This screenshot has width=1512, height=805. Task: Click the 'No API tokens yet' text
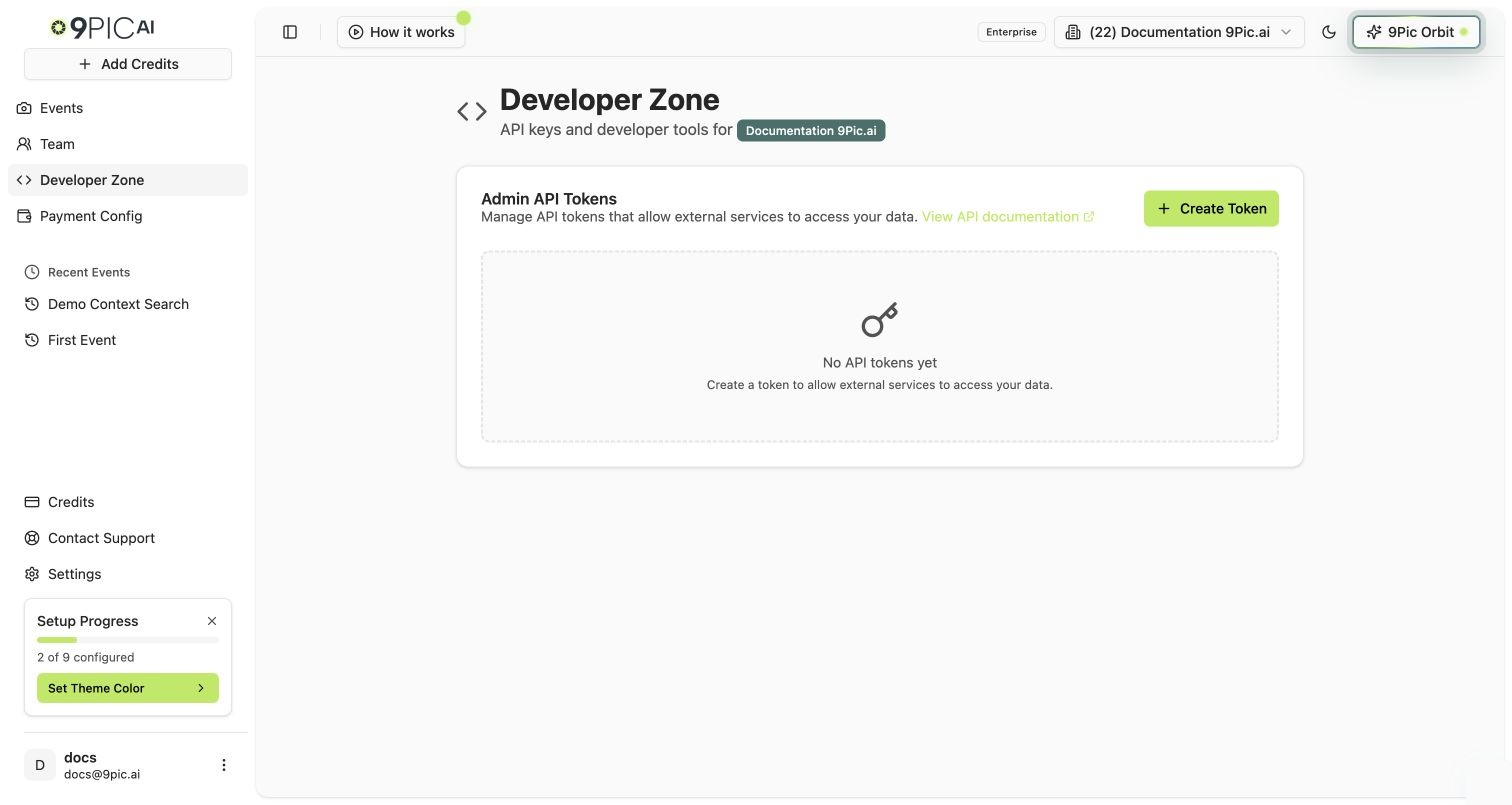(880, 363)
